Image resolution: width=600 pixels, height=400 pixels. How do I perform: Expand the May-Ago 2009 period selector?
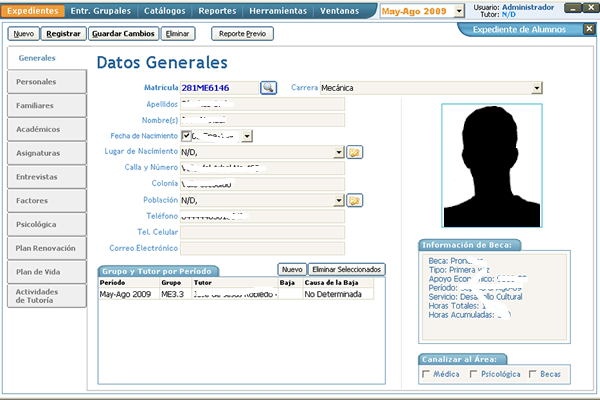[x=459, y=11]
